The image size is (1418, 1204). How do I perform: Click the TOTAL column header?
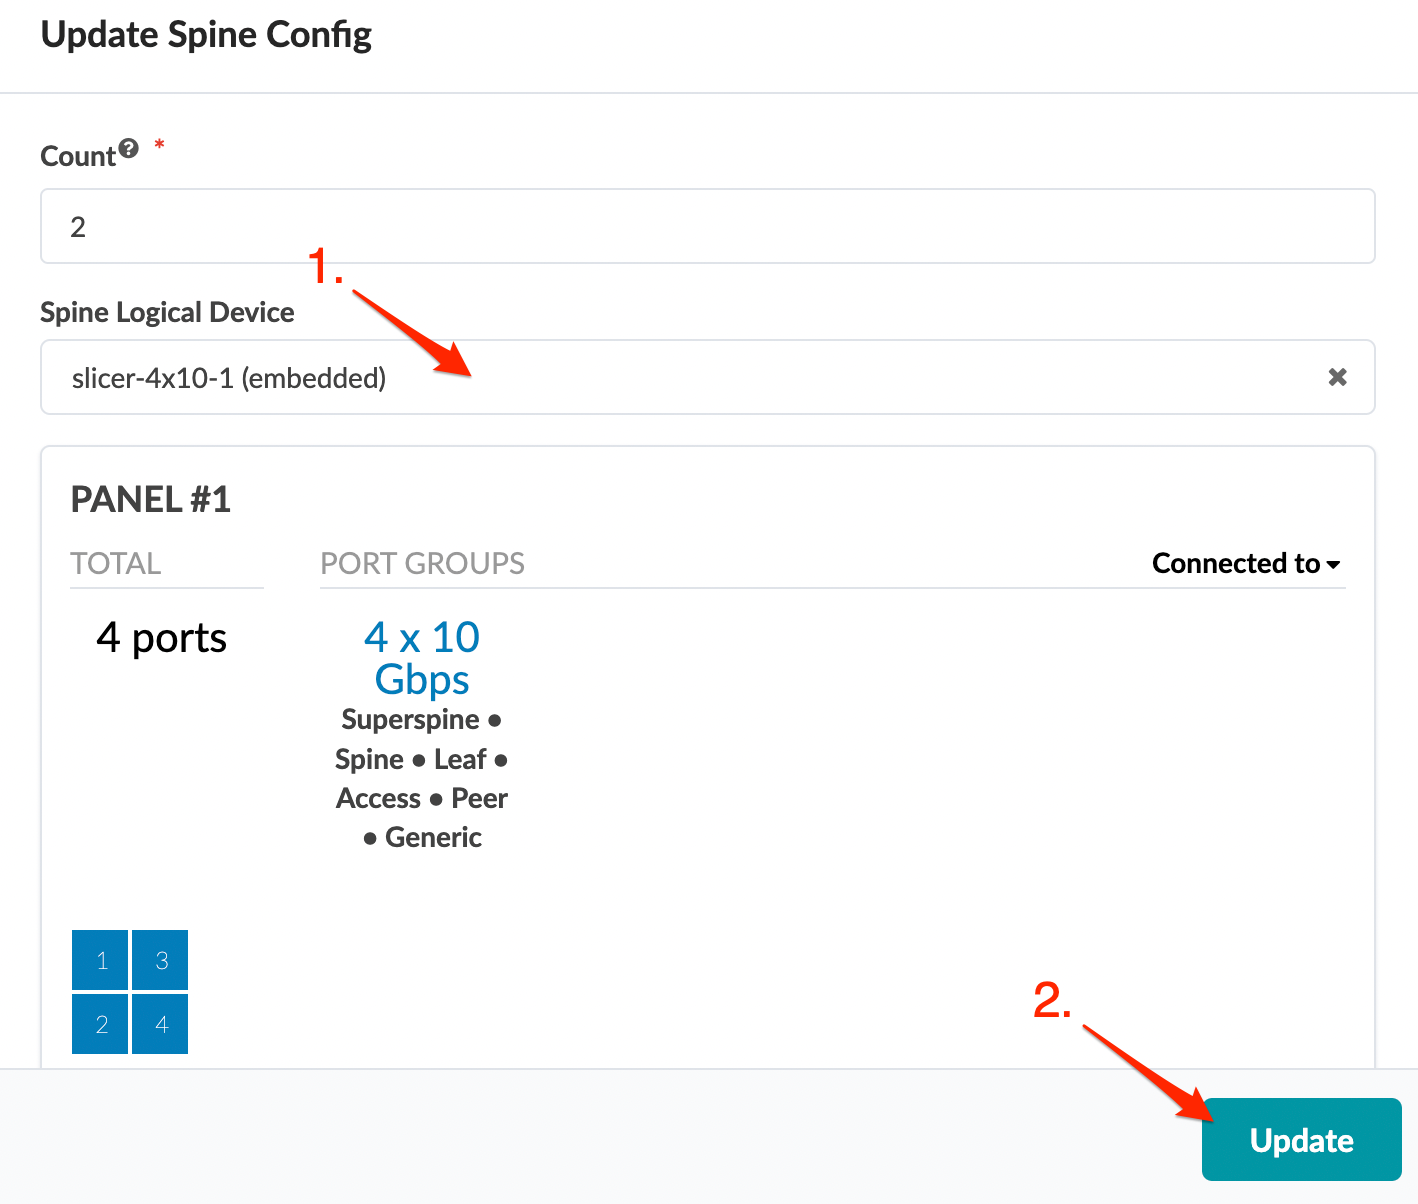click(x=116, y=564)
